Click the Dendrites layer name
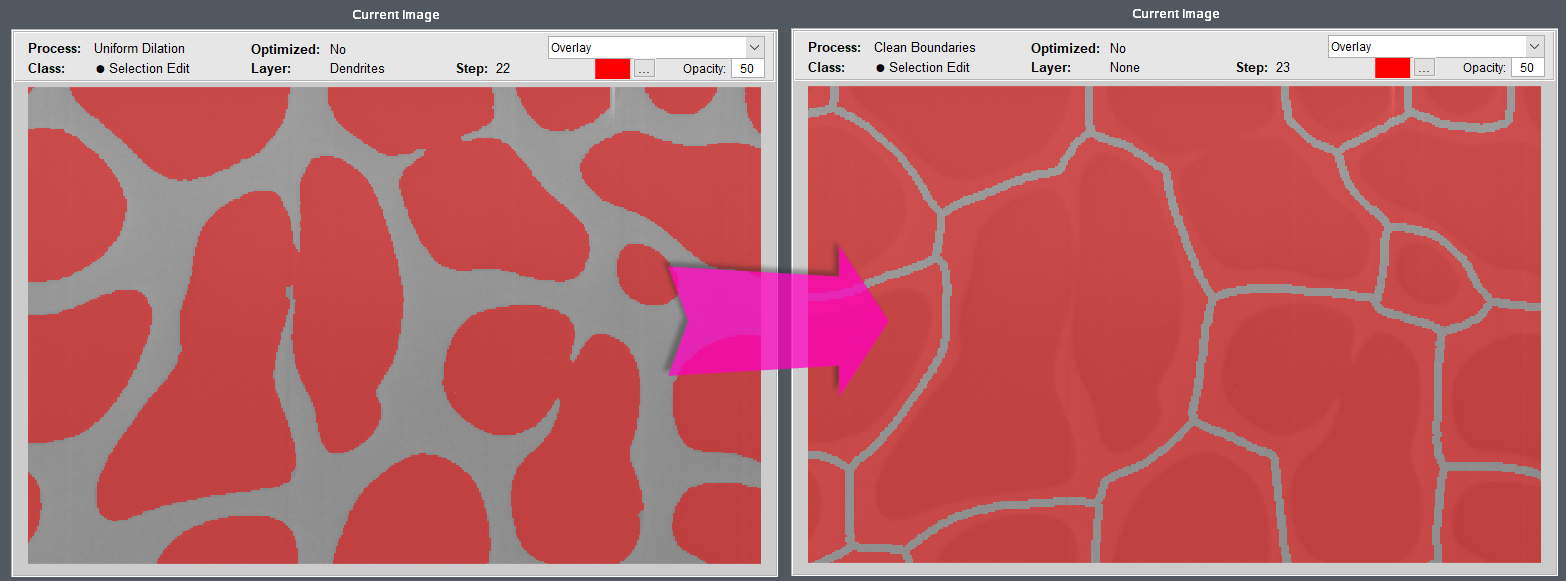1567x581 pixels. click(x=357, y=68)
